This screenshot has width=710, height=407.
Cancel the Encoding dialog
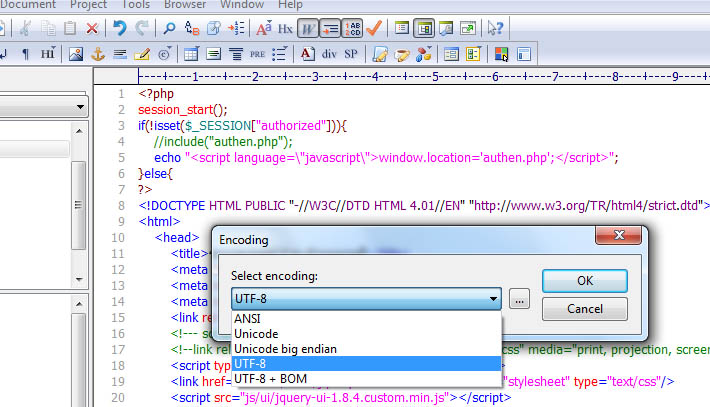[x=585, y=309]
